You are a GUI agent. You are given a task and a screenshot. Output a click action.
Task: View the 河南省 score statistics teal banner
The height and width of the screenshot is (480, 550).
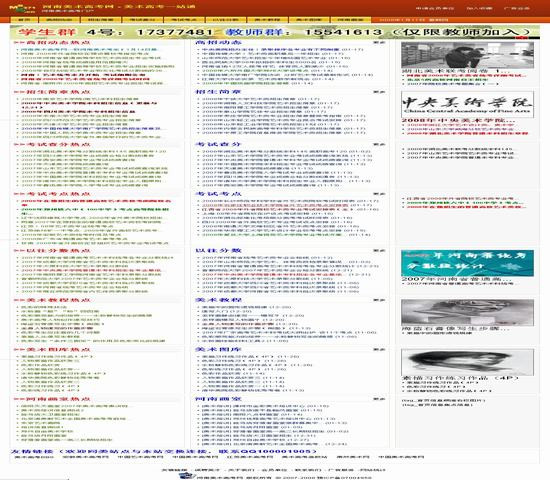tap(468, 263)
